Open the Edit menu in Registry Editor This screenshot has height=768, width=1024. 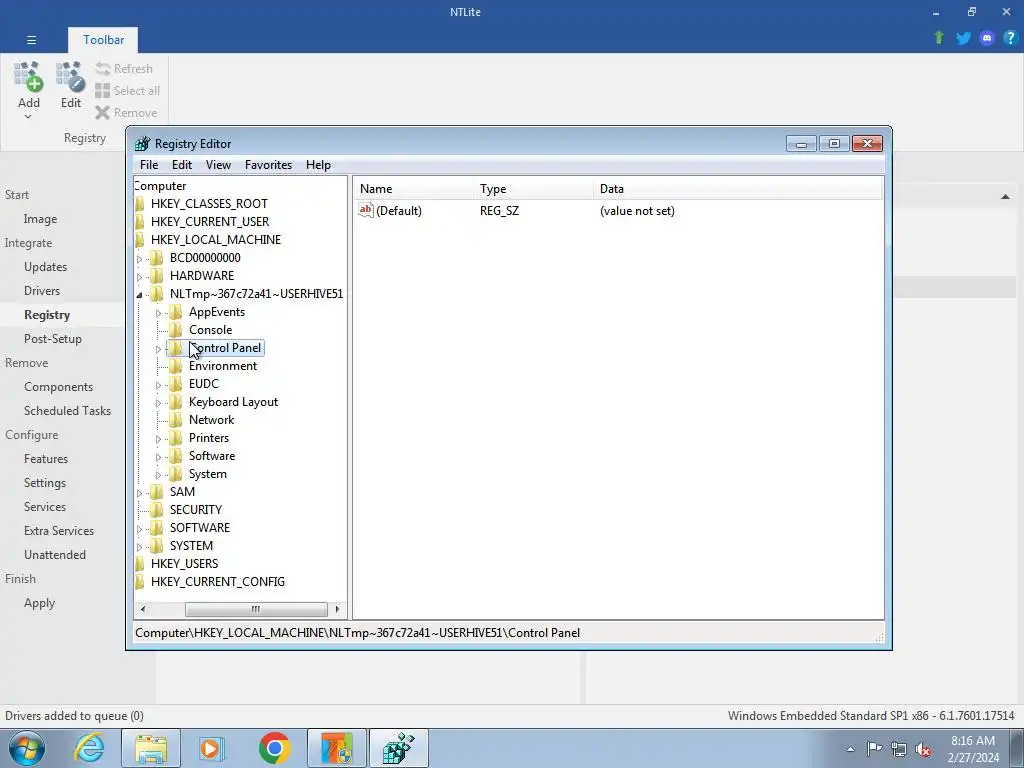point(182,165)
